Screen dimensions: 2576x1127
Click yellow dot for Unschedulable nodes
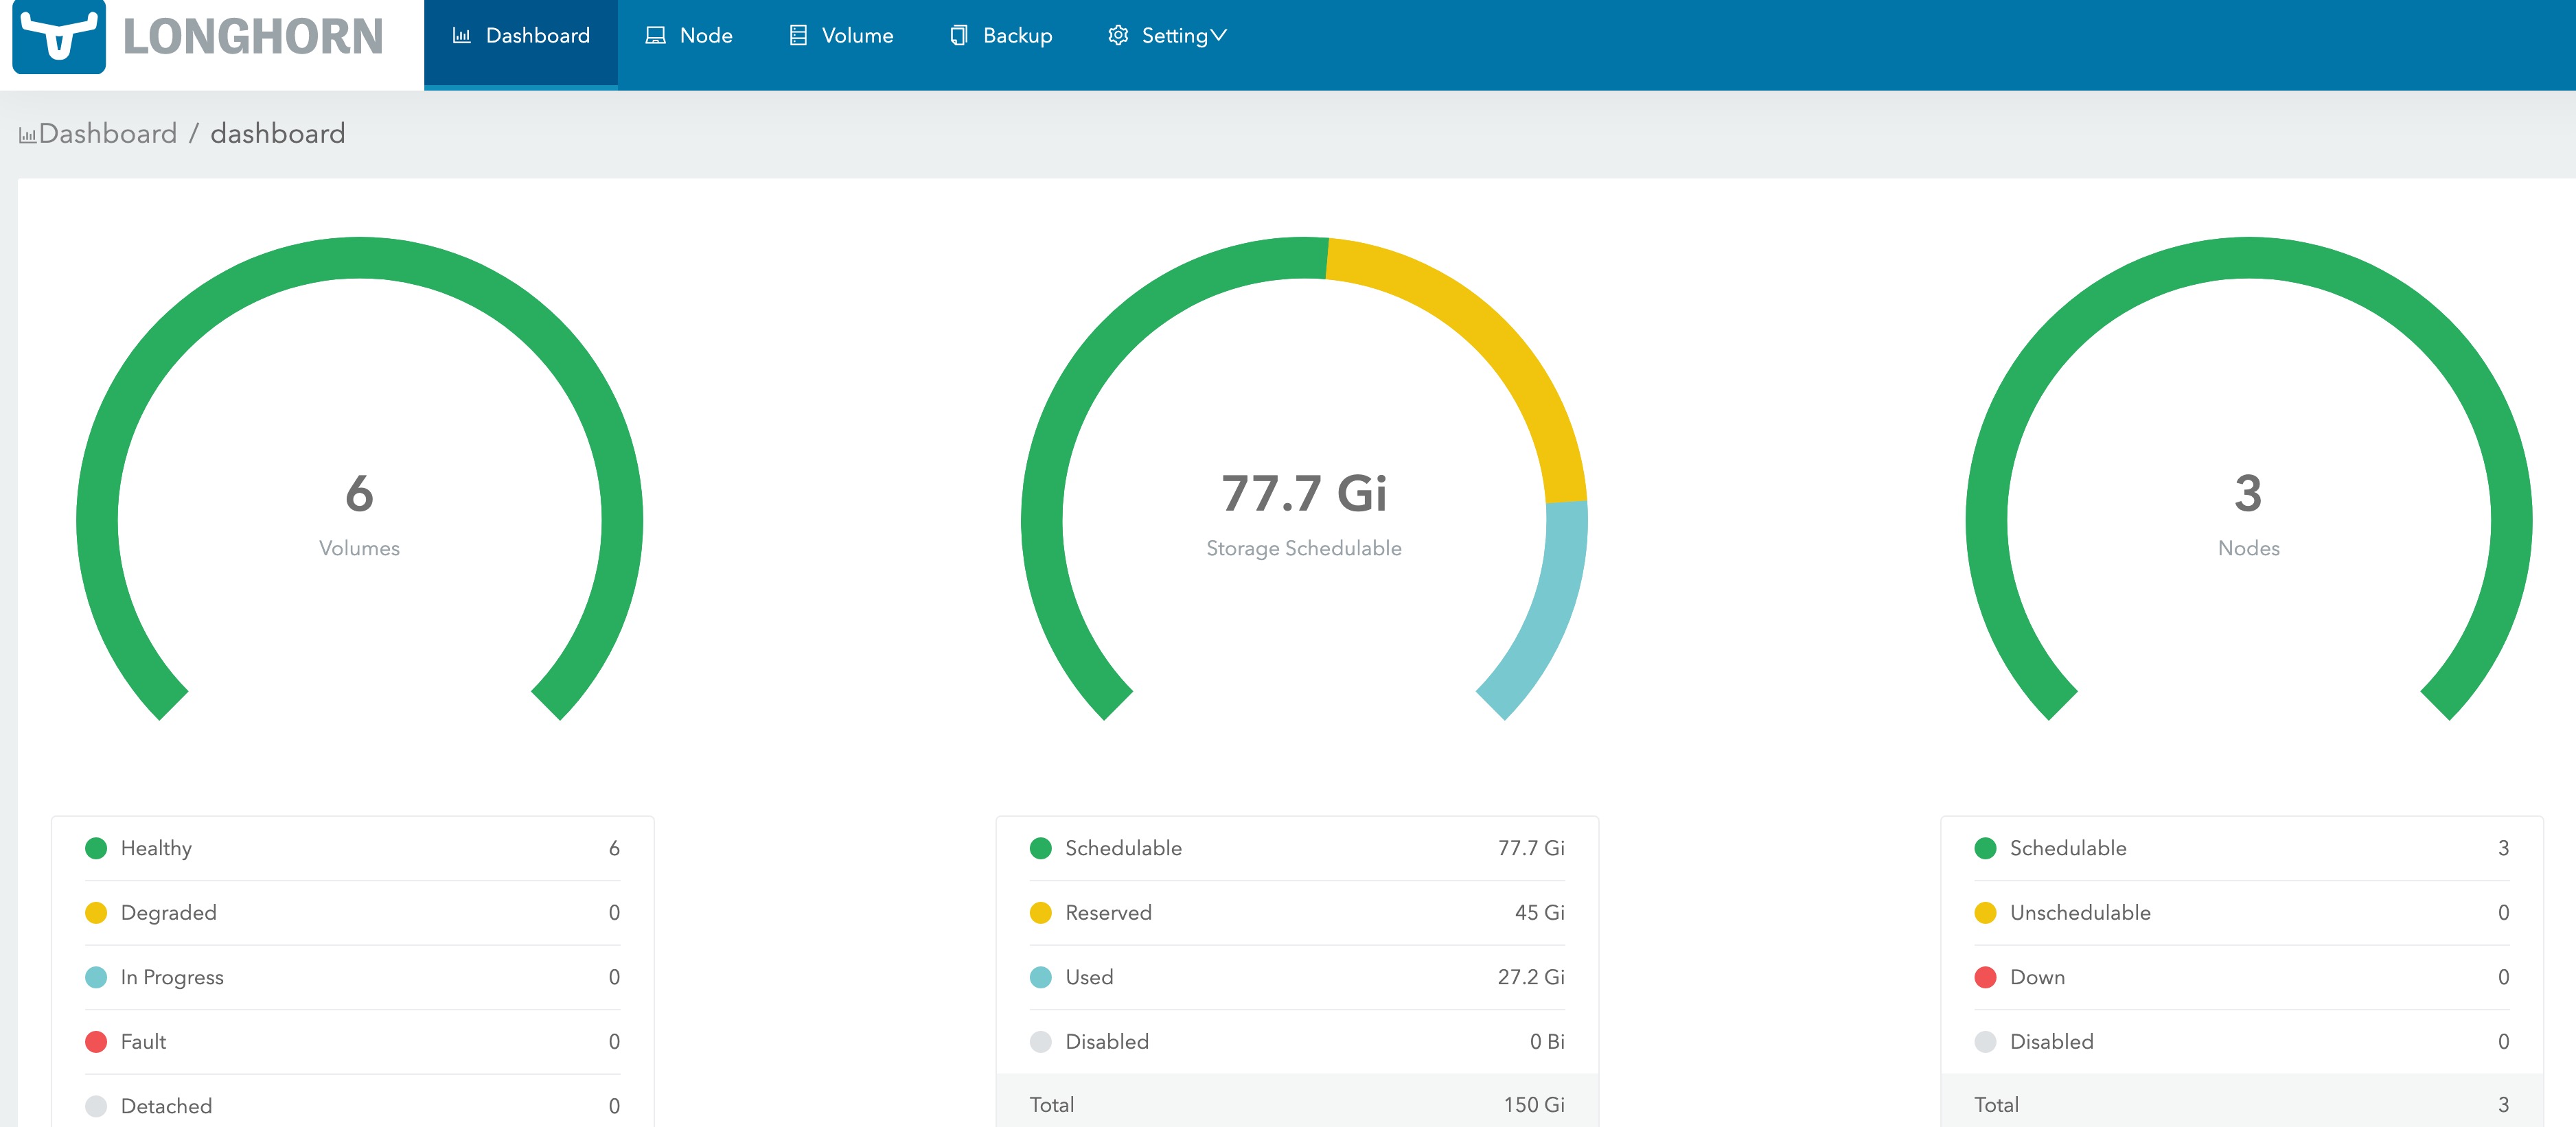[x=1985, y=913]
